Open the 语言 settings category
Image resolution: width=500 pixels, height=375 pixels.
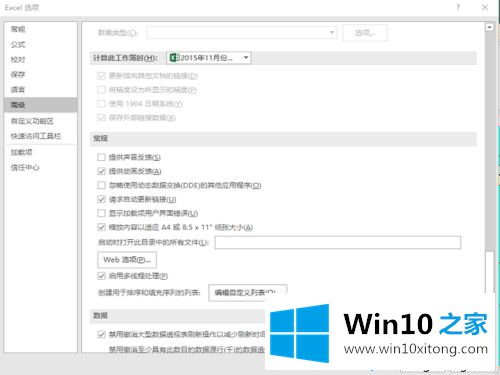(x=18, y=89)
